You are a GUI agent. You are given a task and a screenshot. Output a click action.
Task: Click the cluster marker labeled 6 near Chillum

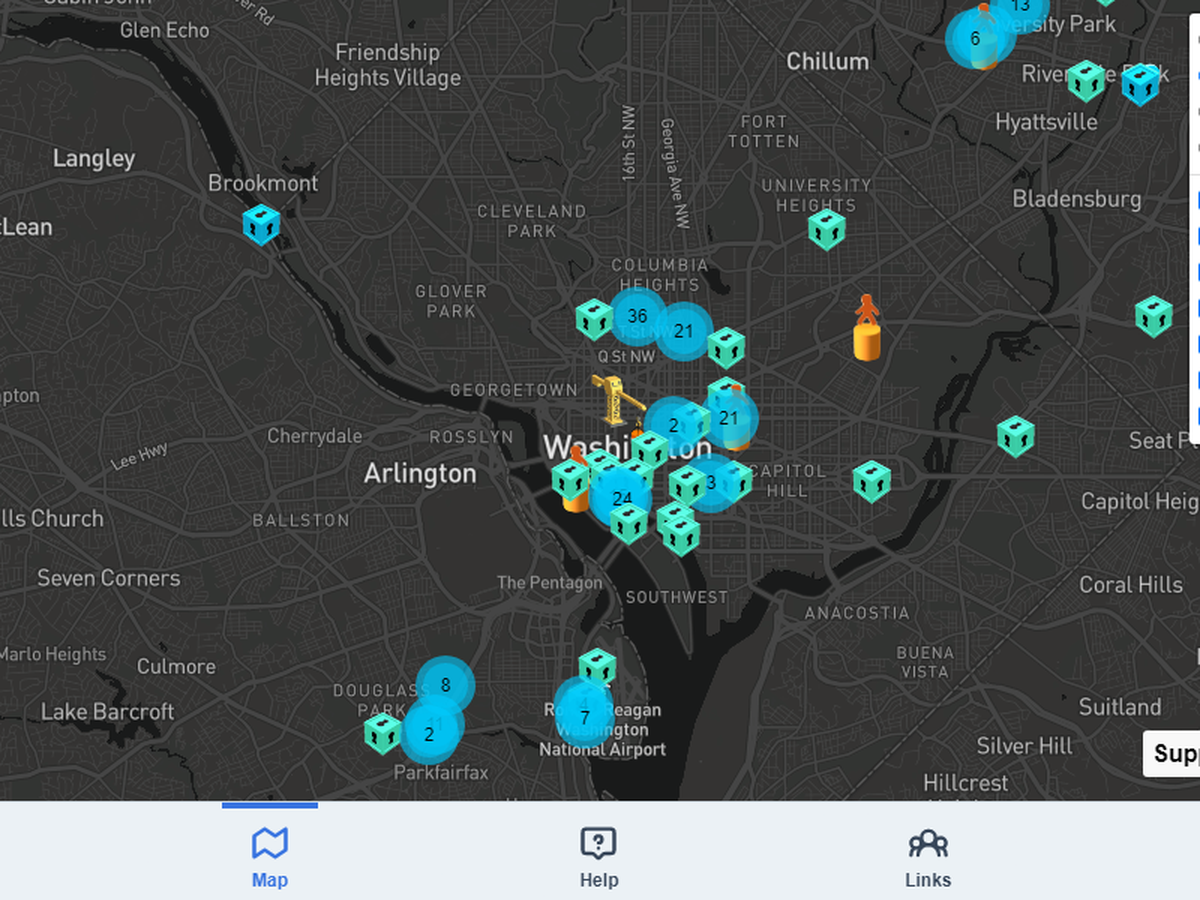pyautogui.click(x=975, y=39)
